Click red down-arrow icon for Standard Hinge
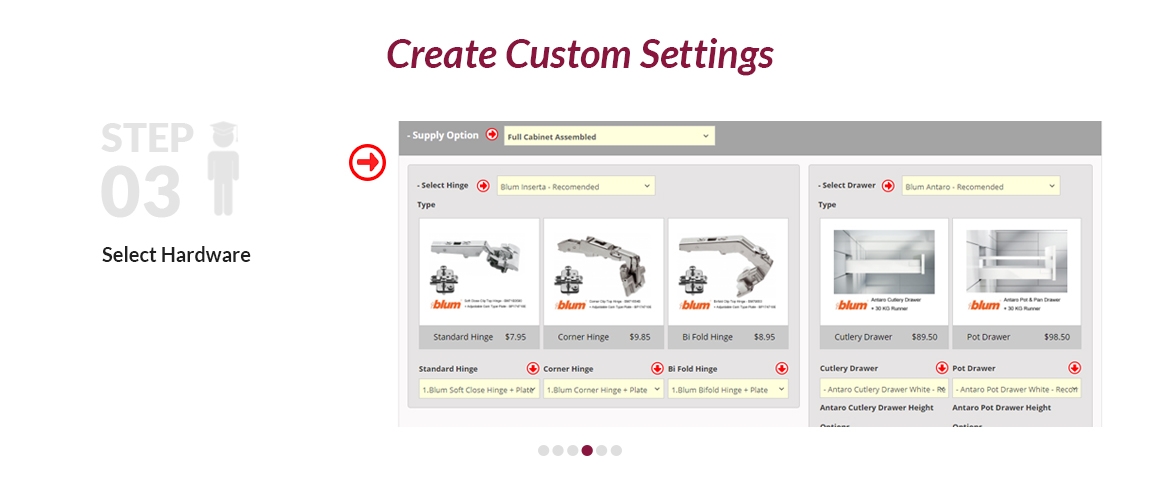This screenshot has width=1162, height=479. (533, 368)
